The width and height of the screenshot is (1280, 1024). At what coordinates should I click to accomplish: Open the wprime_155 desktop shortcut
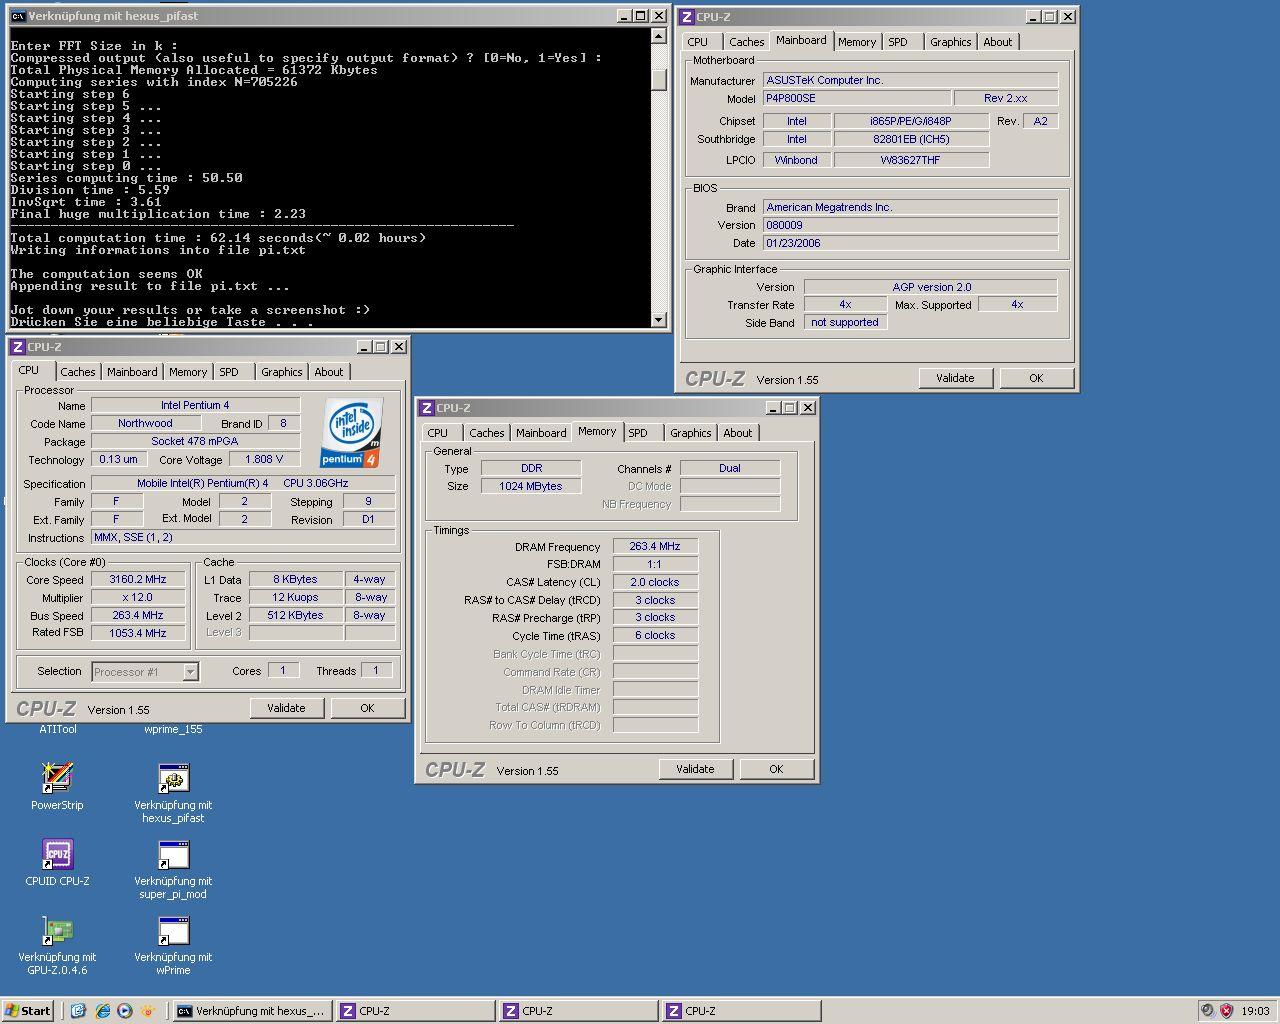click(x=173, y=729)
